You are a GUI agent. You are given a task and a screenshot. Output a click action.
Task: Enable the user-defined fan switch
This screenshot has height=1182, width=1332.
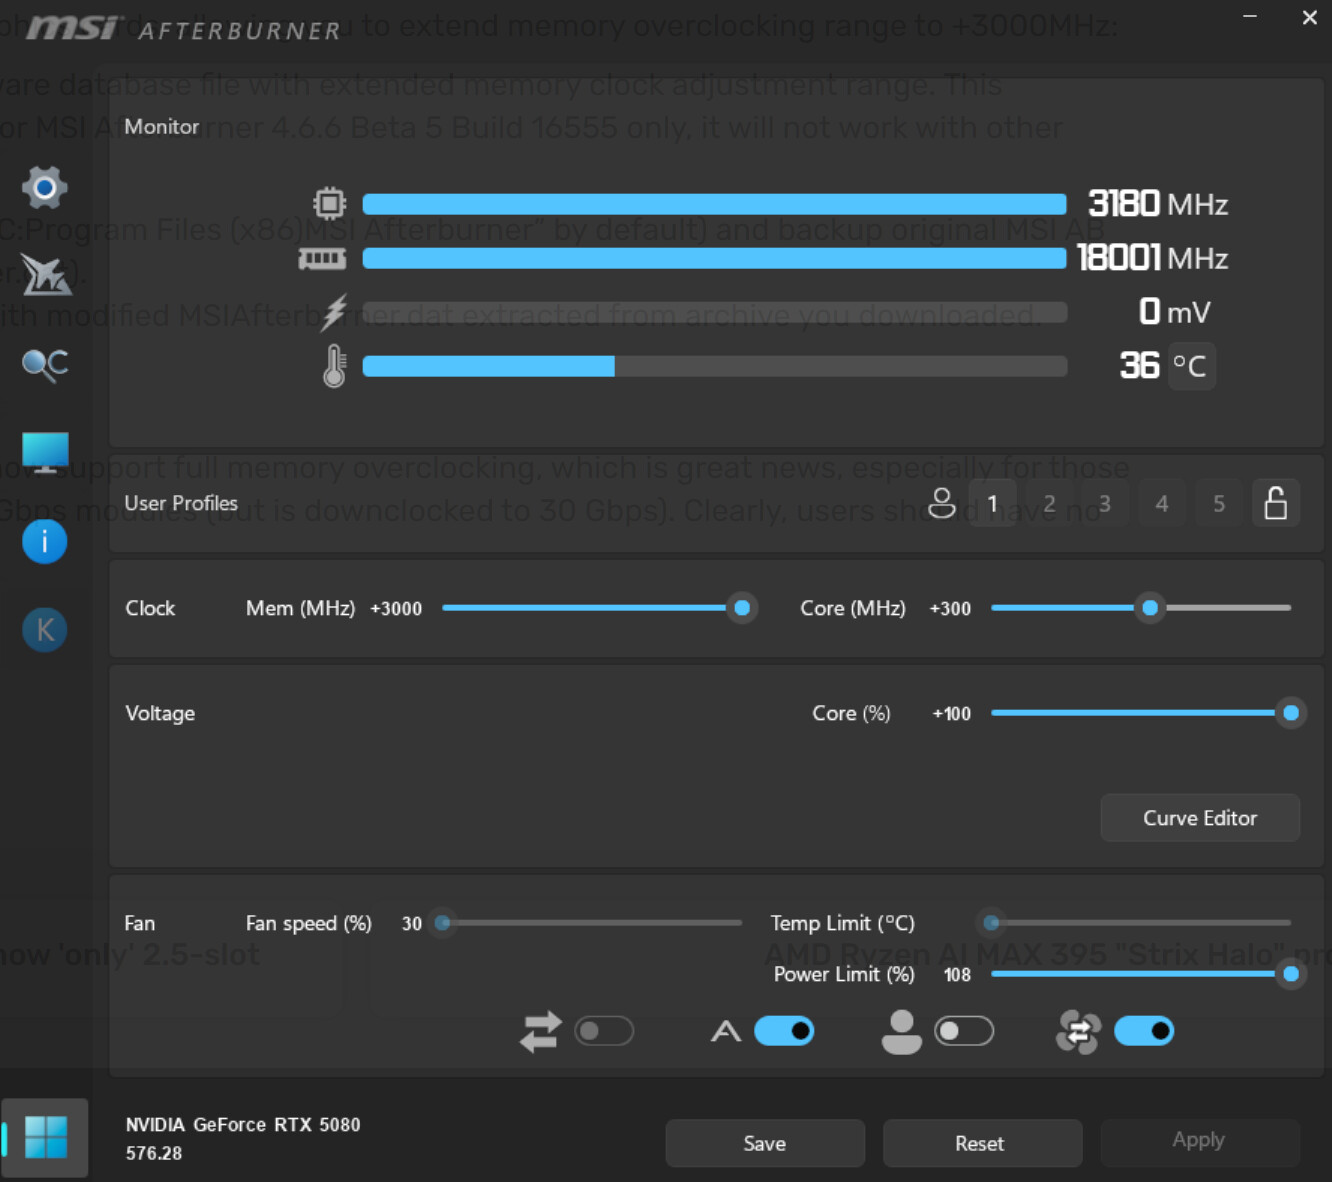pos(964,1031)
